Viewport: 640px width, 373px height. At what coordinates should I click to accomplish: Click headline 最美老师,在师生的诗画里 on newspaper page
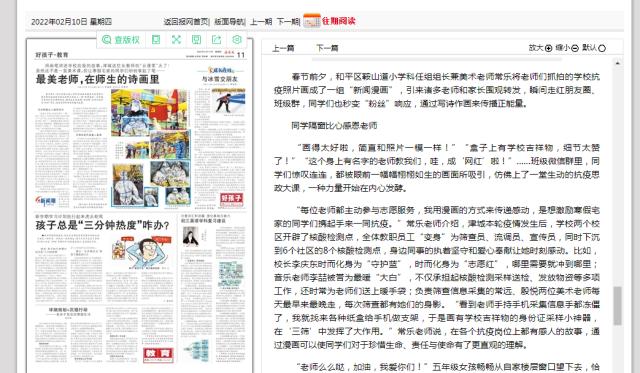pos(98,79)
